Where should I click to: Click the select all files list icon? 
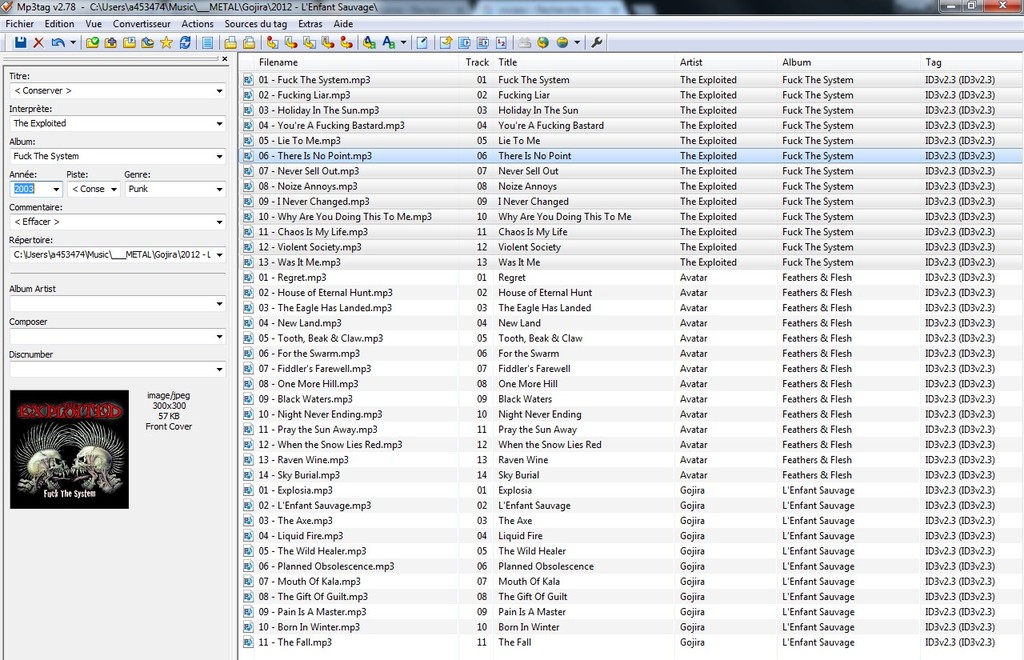208,42
